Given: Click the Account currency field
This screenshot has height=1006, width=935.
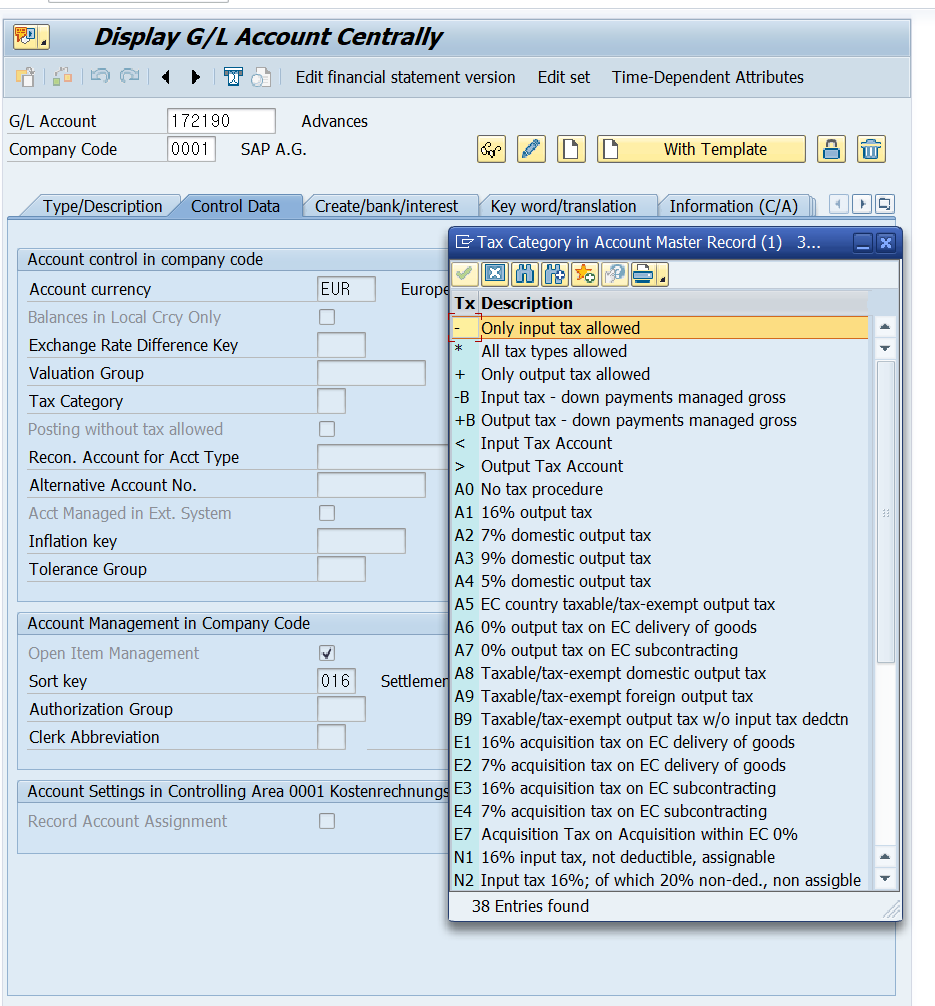Looking at the screenshot, I should (347, 289).
